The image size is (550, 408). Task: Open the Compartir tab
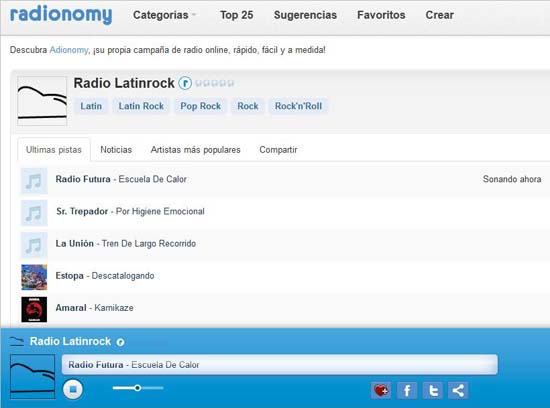[x=278, y=150]
